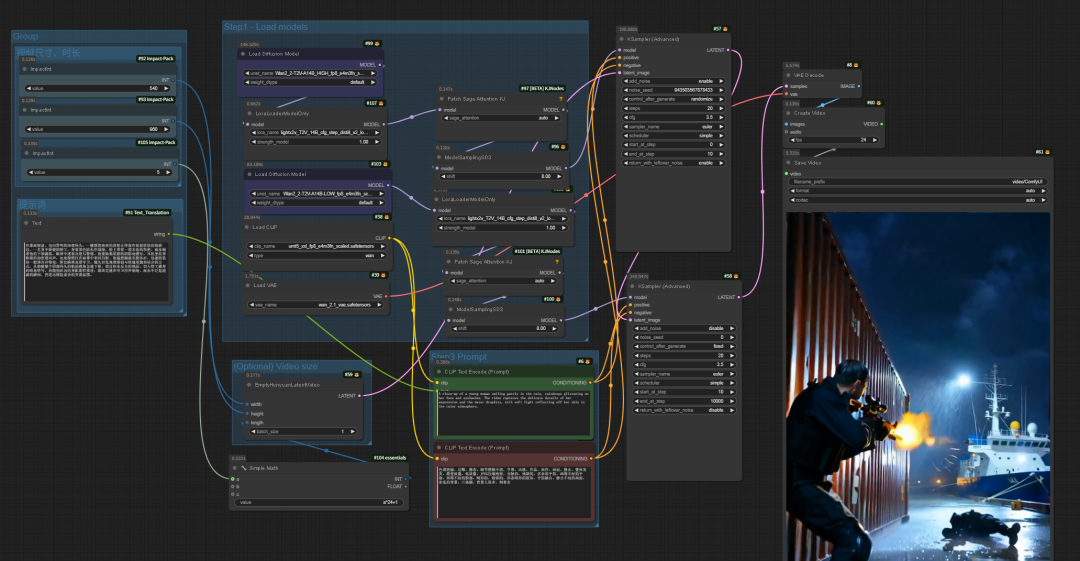Click the red negative prompt text box
Viewport: 1080px width, 561px height.
(514, 491)
